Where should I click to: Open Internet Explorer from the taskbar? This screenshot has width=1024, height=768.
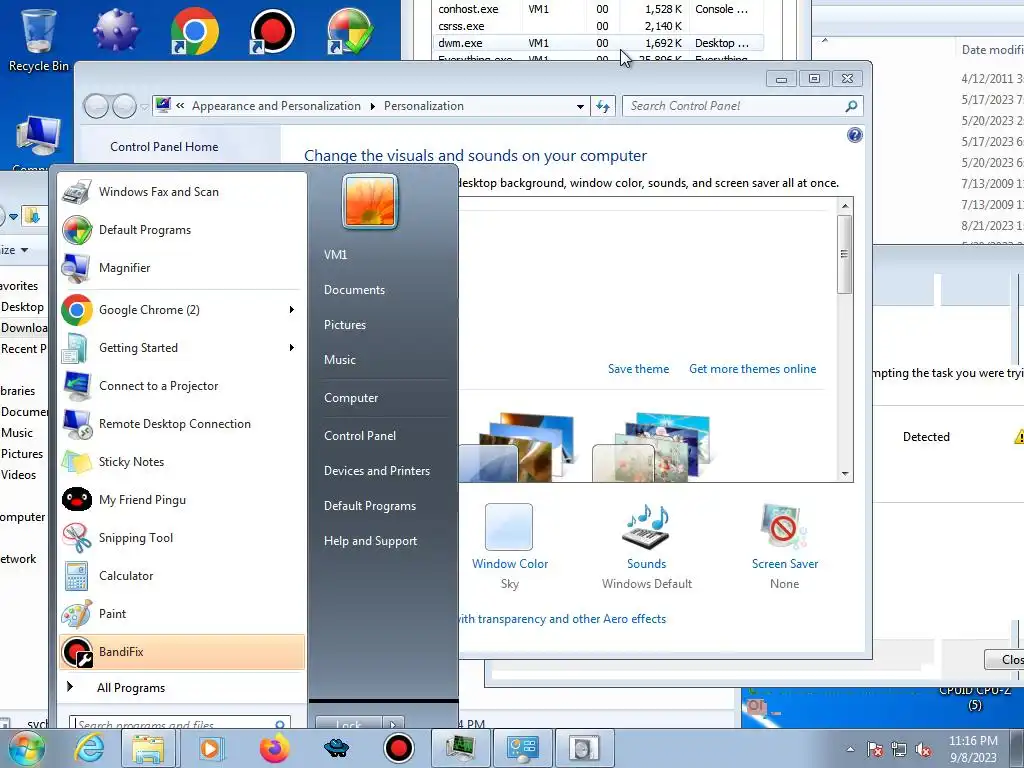click(89, 748)
